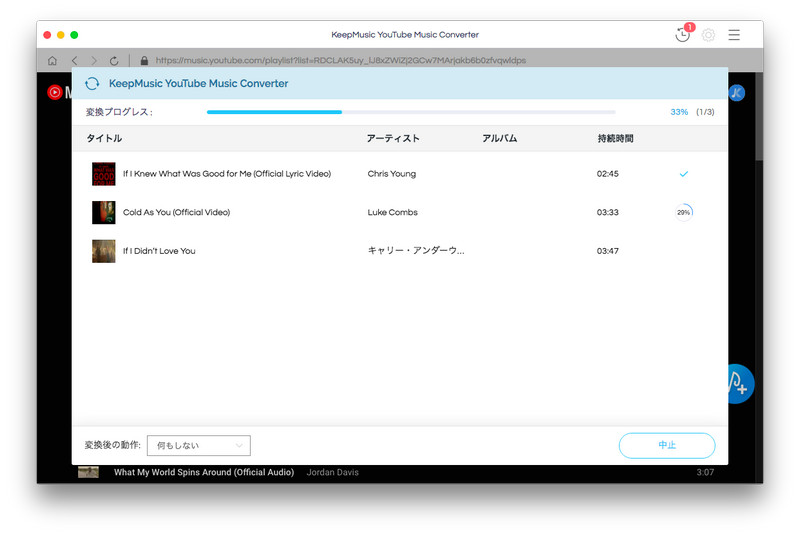The height and width of the screenshot is (536, 800).
Task: Click the converter sync icon in header
Action: (92, 84)
